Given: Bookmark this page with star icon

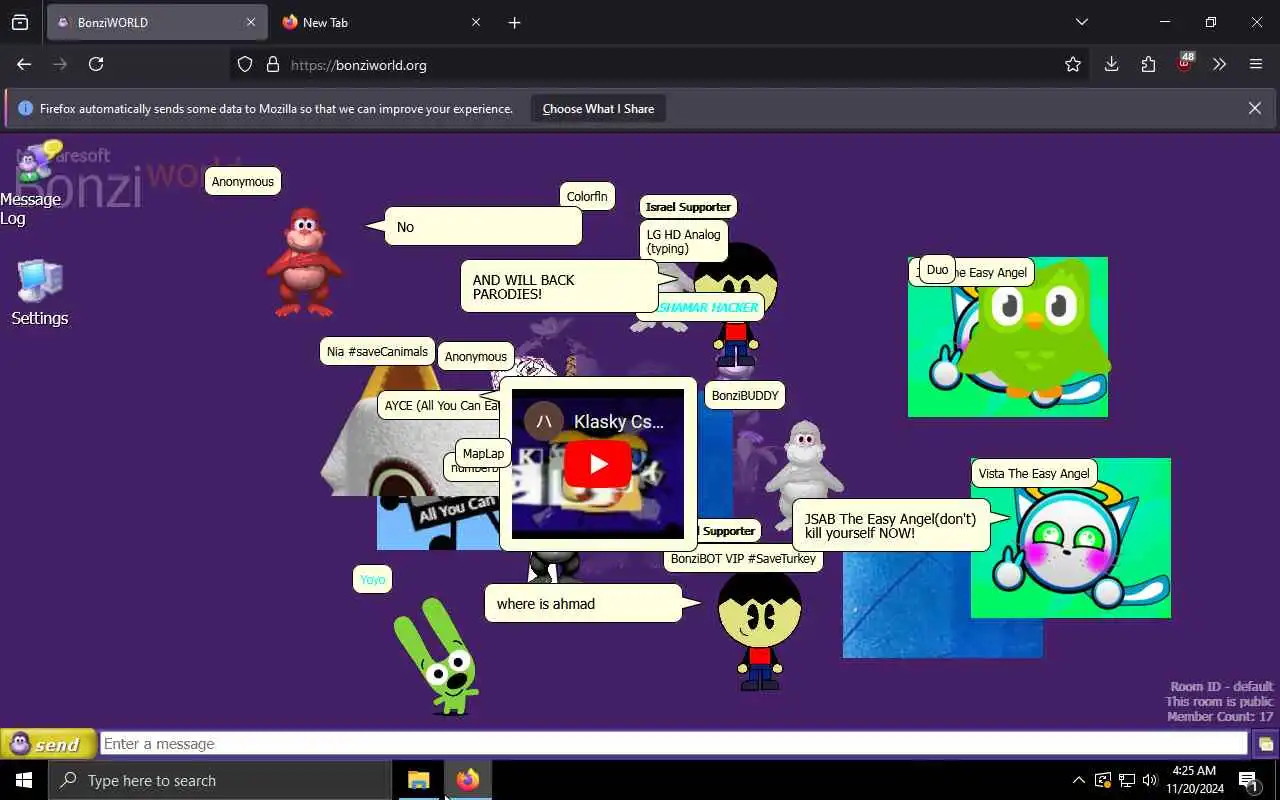Looking at the screenshot, I should tap(1073, 64).
